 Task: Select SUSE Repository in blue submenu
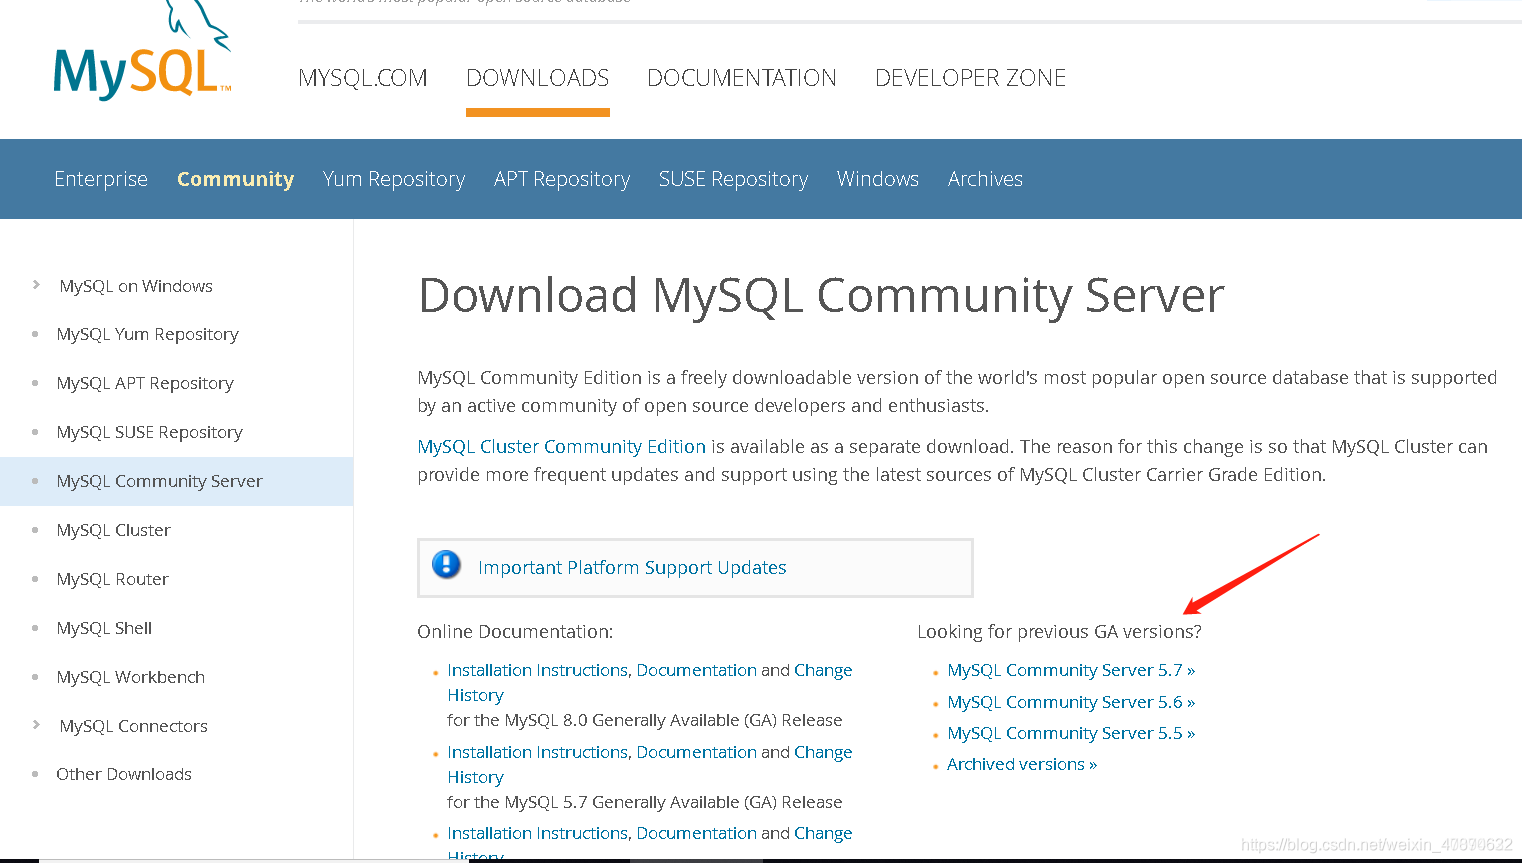[734, 179]
